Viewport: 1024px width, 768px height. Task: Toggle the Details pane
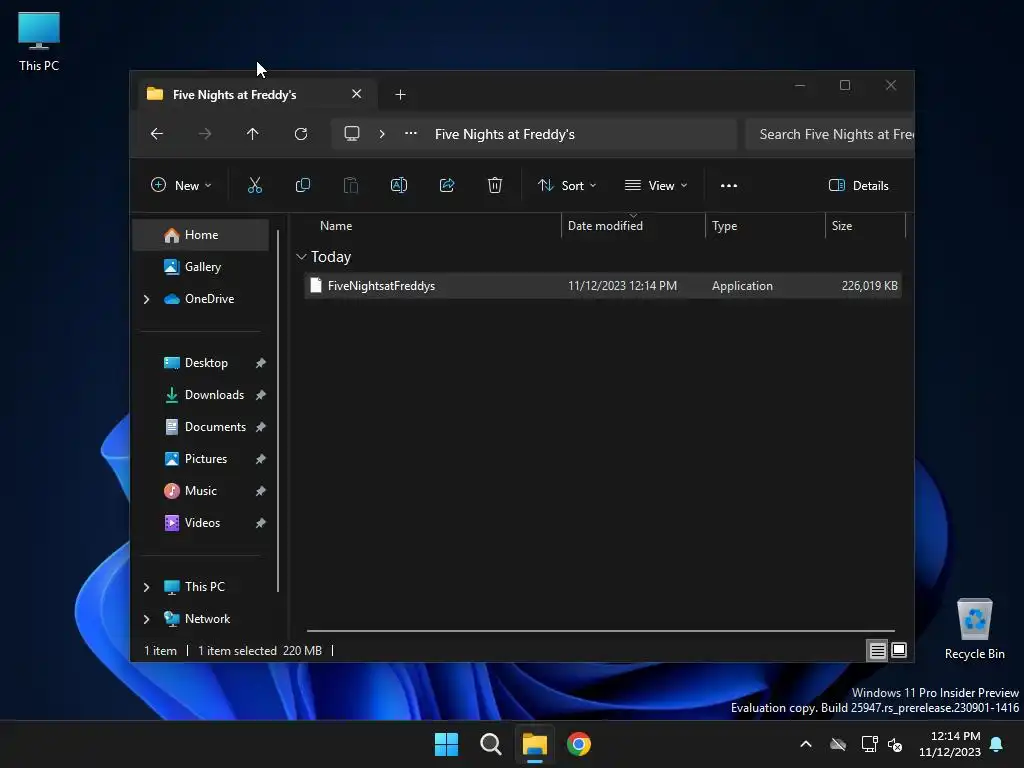(858, 185)
